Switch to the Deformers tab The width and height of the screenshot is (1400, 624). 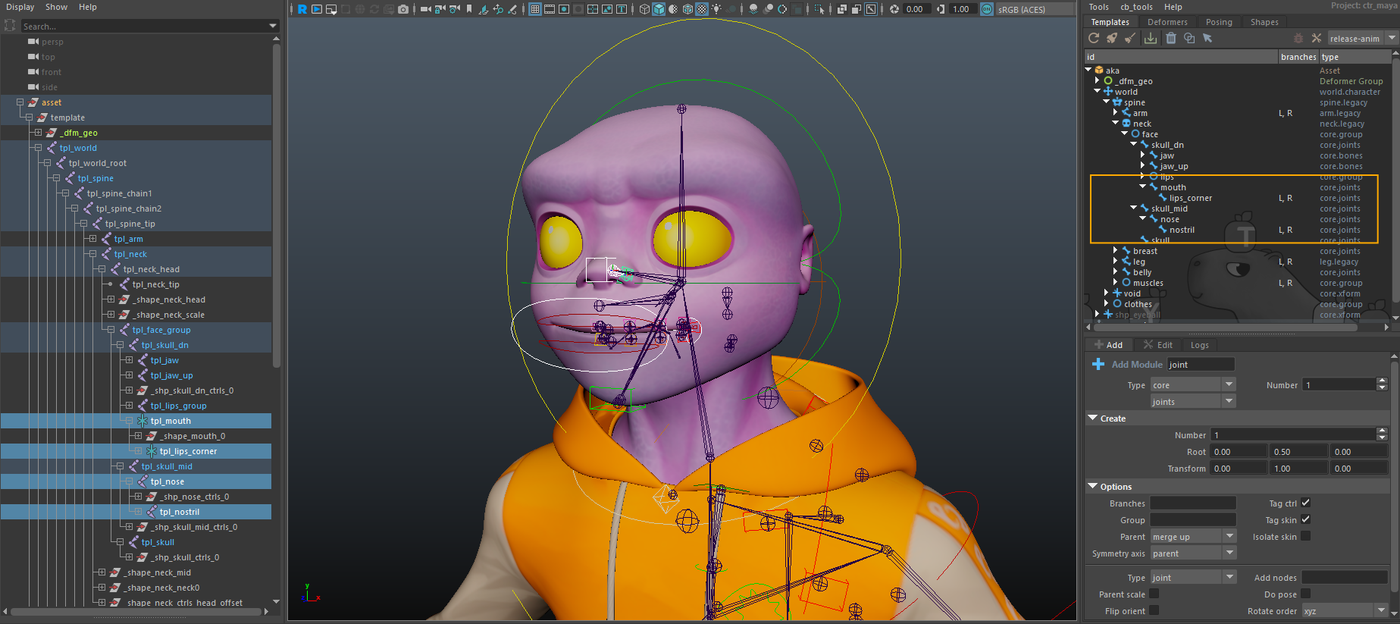(x=1167, y=22)
